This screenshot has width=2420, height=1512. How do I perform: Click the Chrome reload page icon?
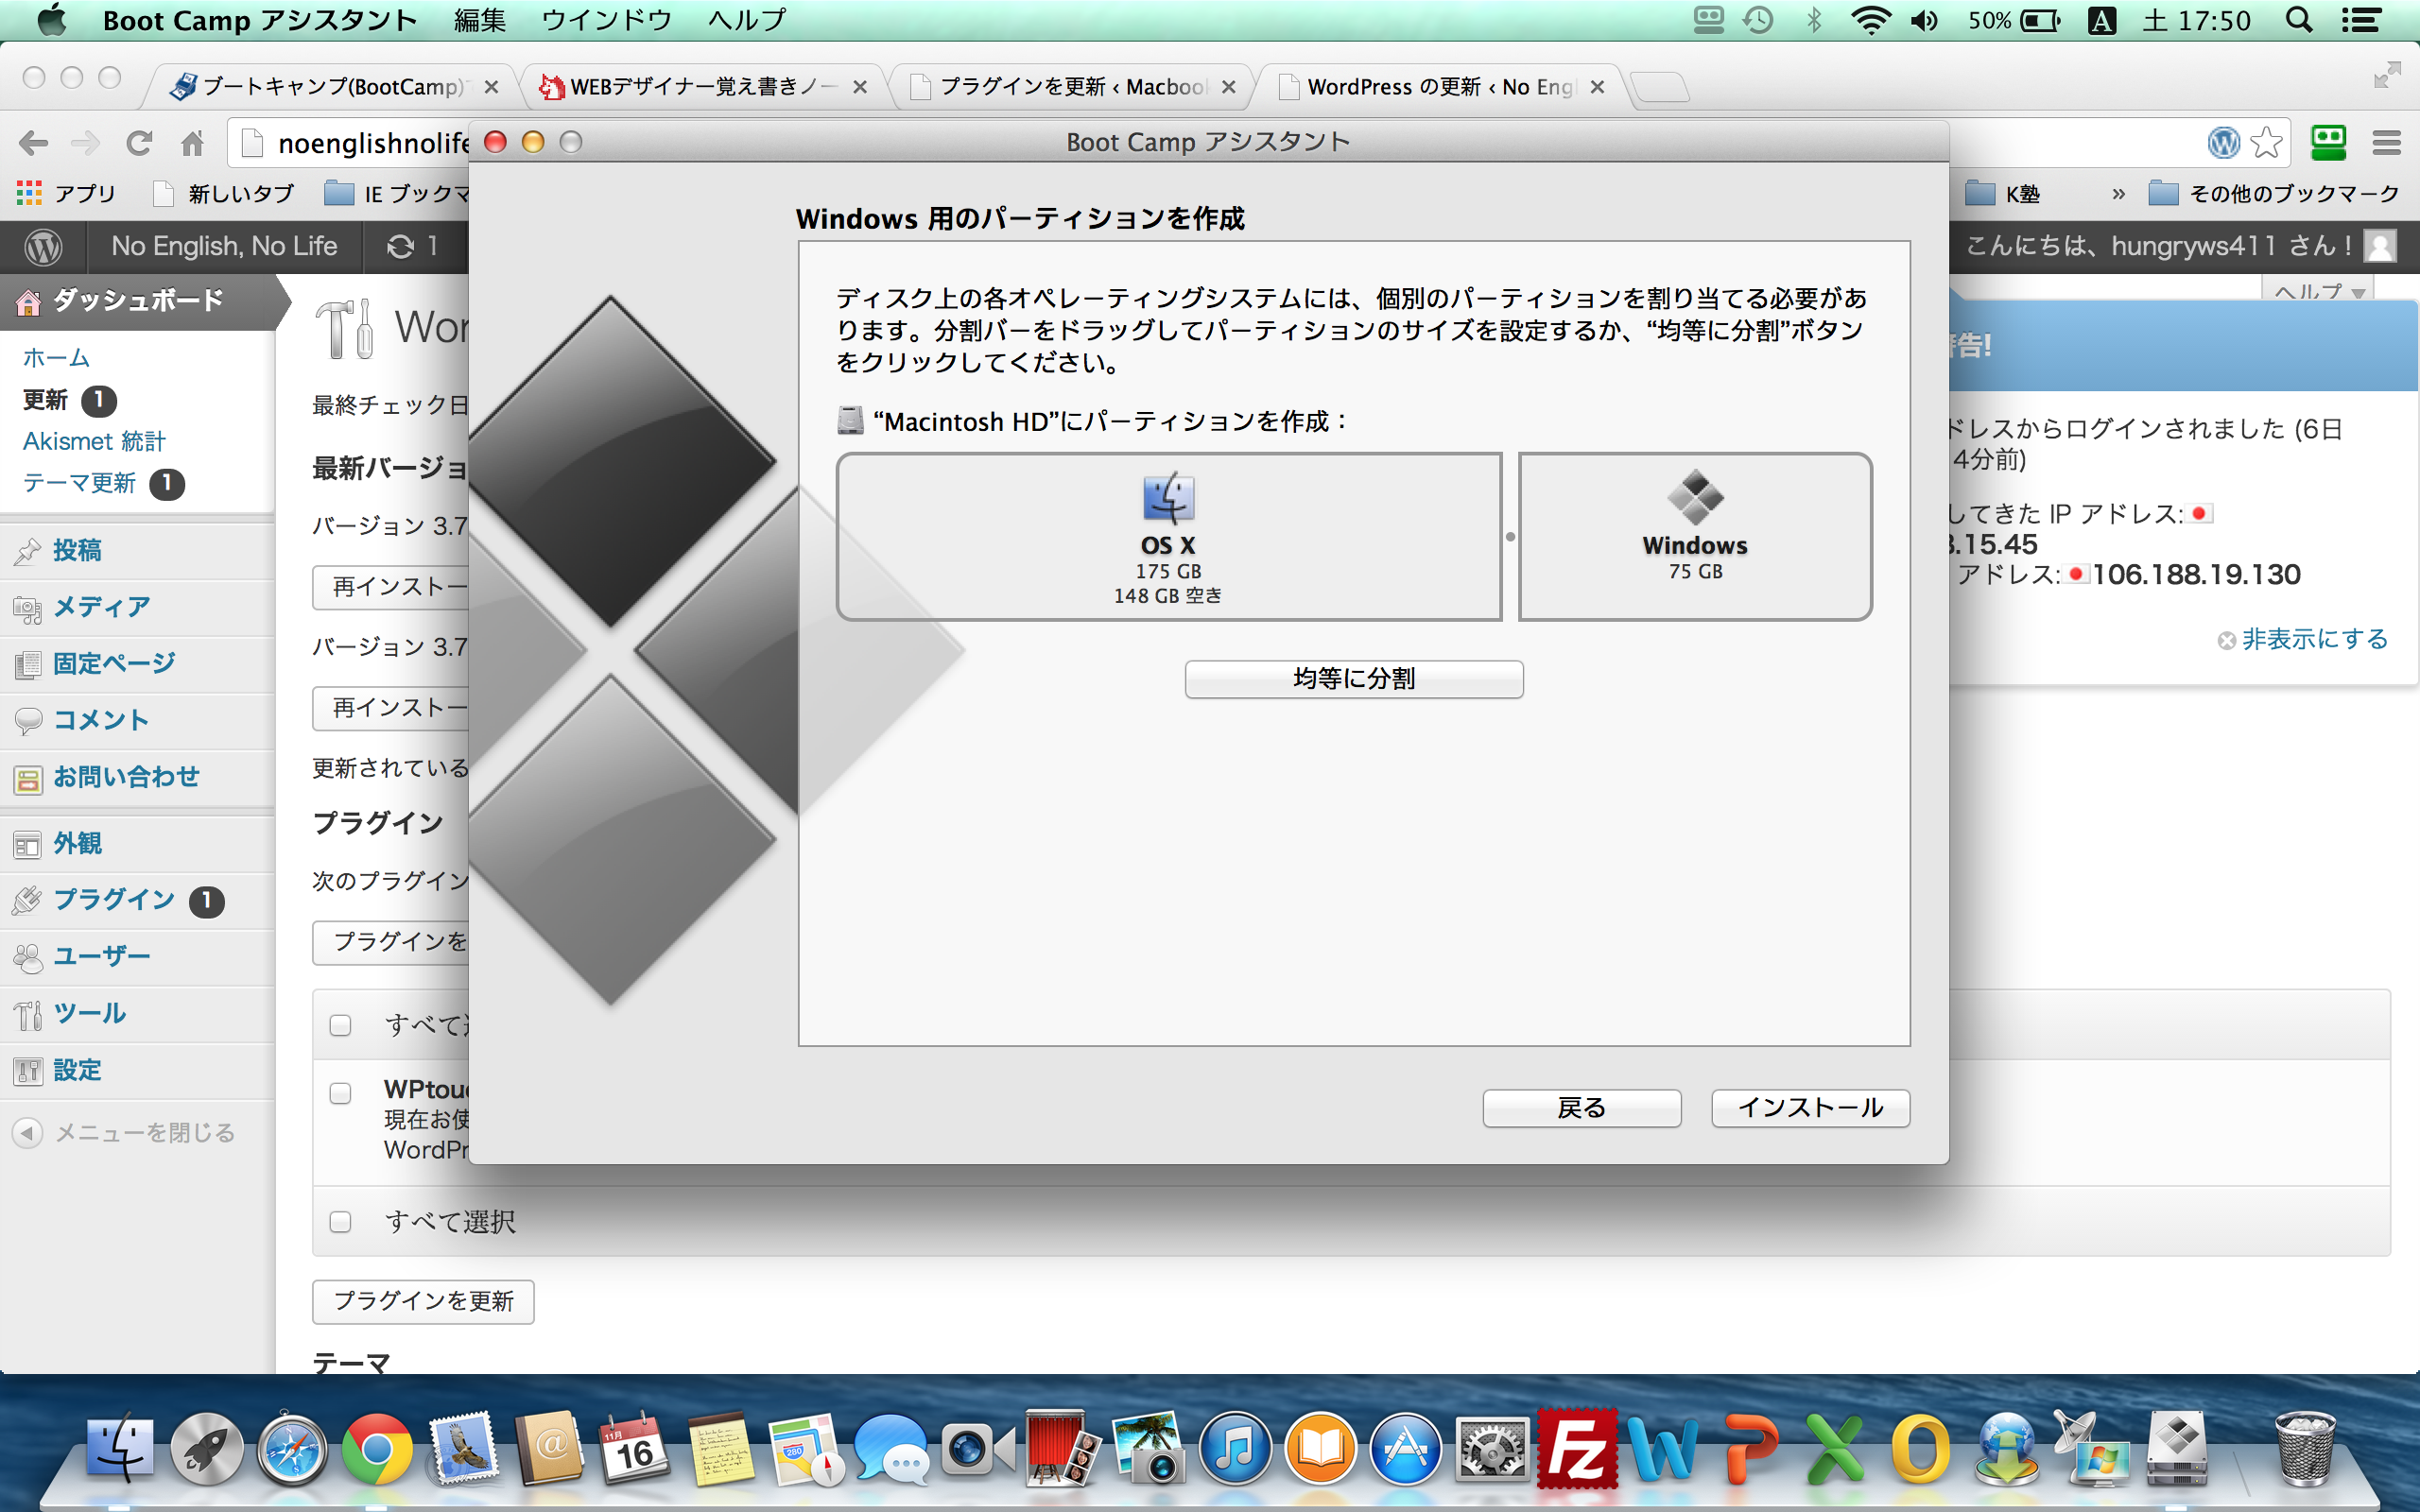coord(139,143)
